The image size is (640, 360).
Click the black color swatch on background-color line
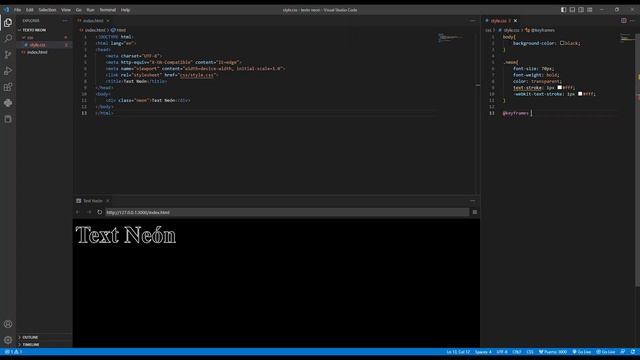point(562,43)
